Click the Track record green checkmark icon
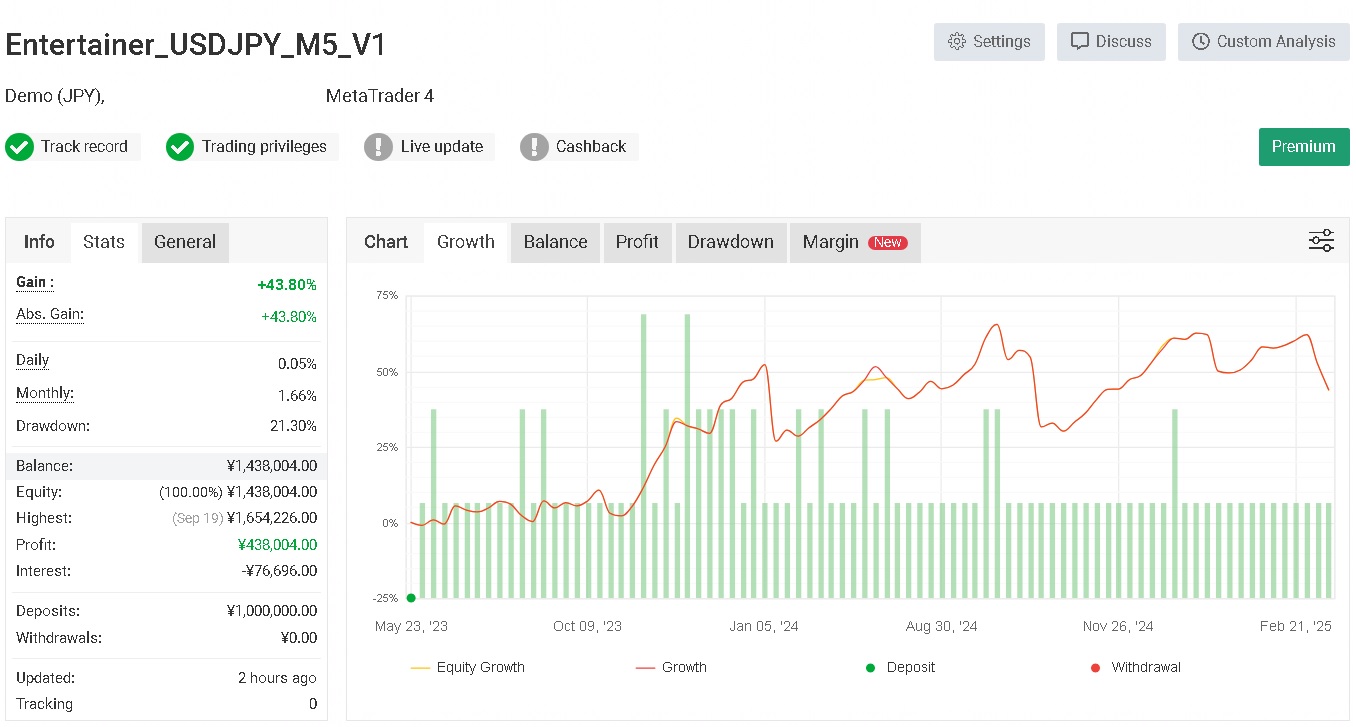The height and width of the screenshot is (727, 1356). tap(19, 147)
